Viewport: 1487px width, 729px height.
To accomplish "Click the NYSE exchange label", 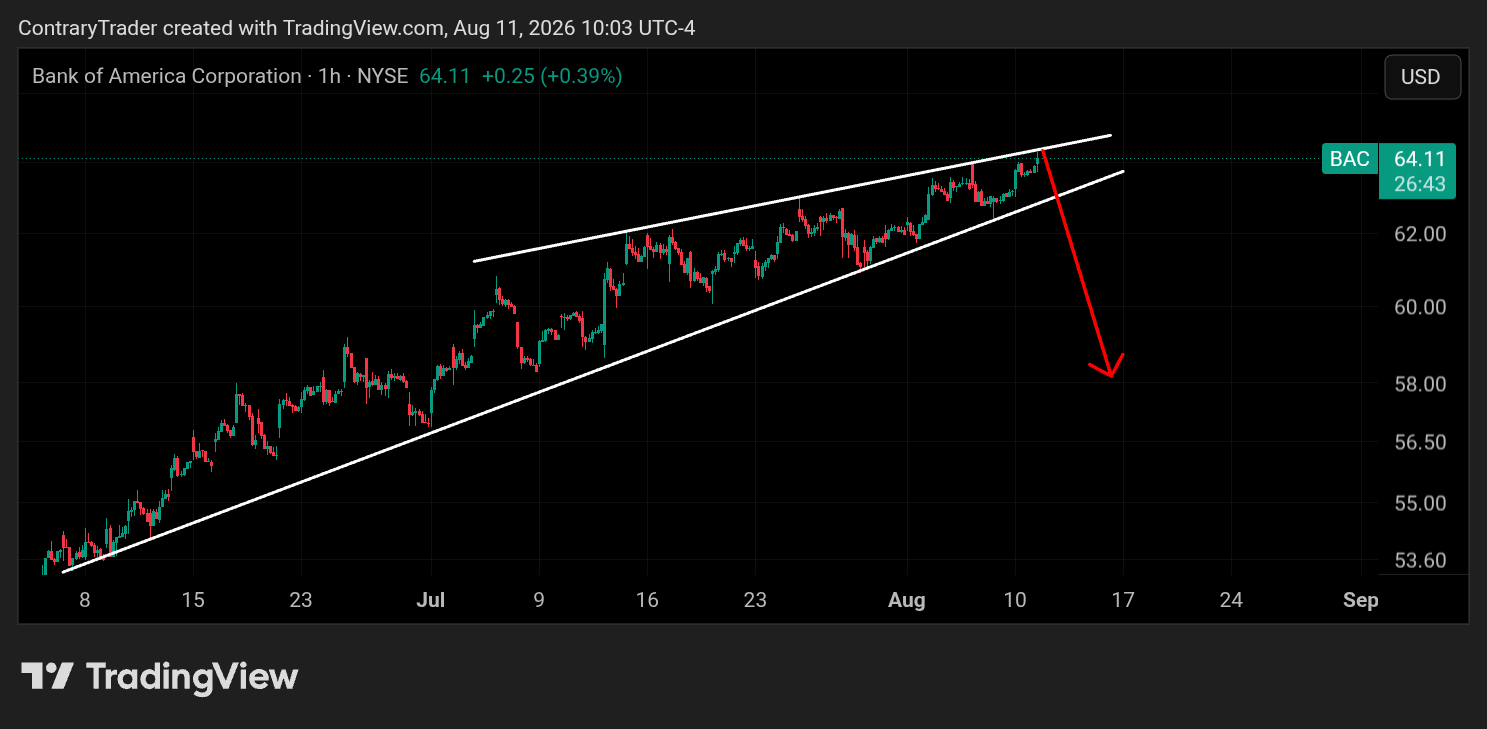I will click(383, 76).
